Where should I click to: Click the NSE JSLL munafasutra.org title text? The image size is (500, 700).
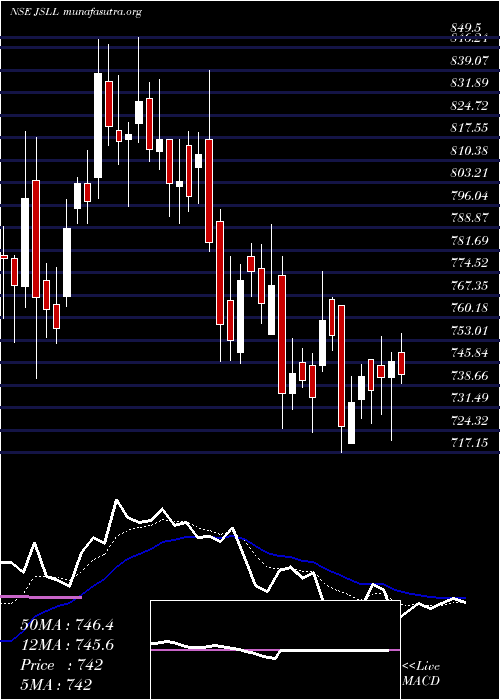(75, 12)
